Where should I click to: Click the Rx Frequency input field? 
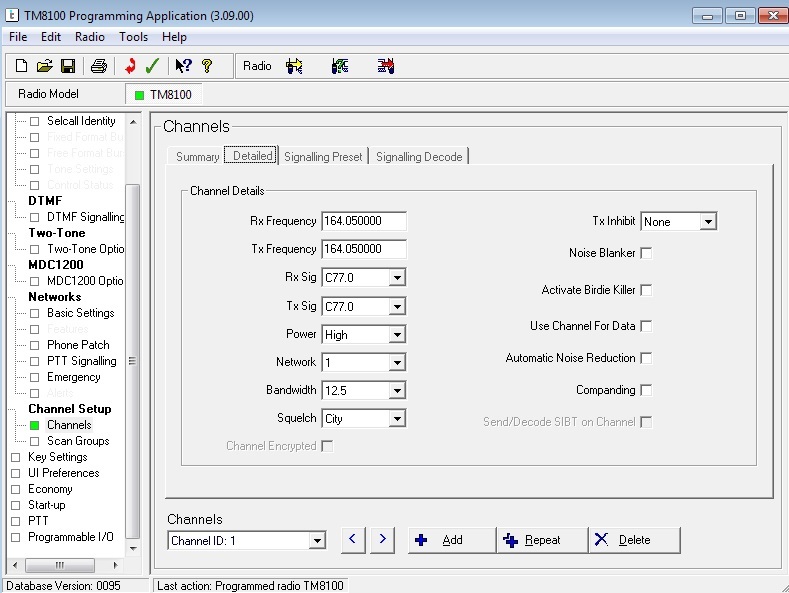364,221
